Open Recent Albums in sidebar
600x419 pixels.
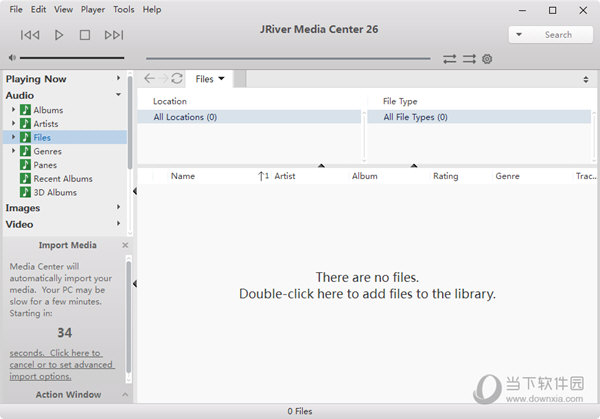coord(63,179)
